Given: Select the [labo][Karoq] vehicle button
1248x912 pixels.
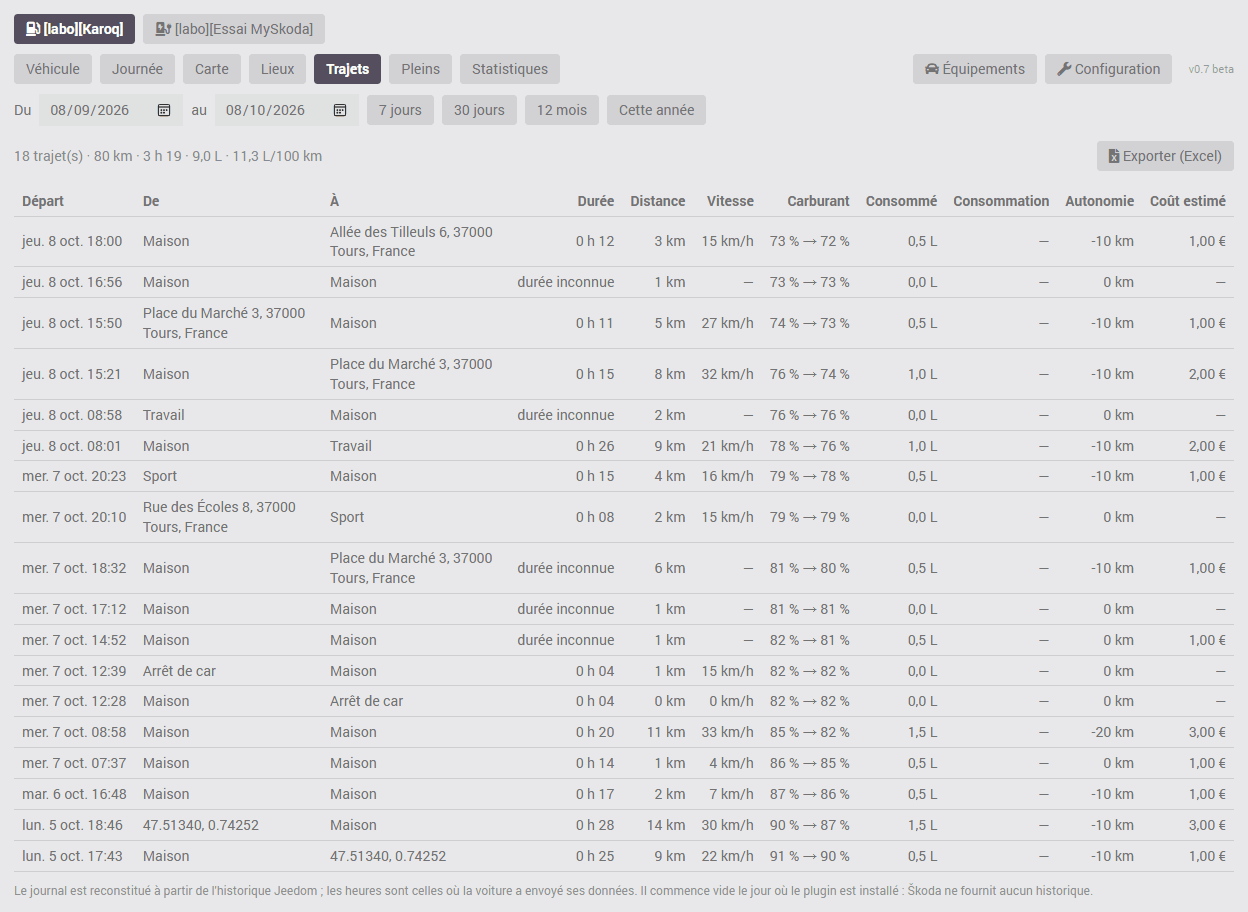Looking at the screenshot, I should (x=74, y=29).
